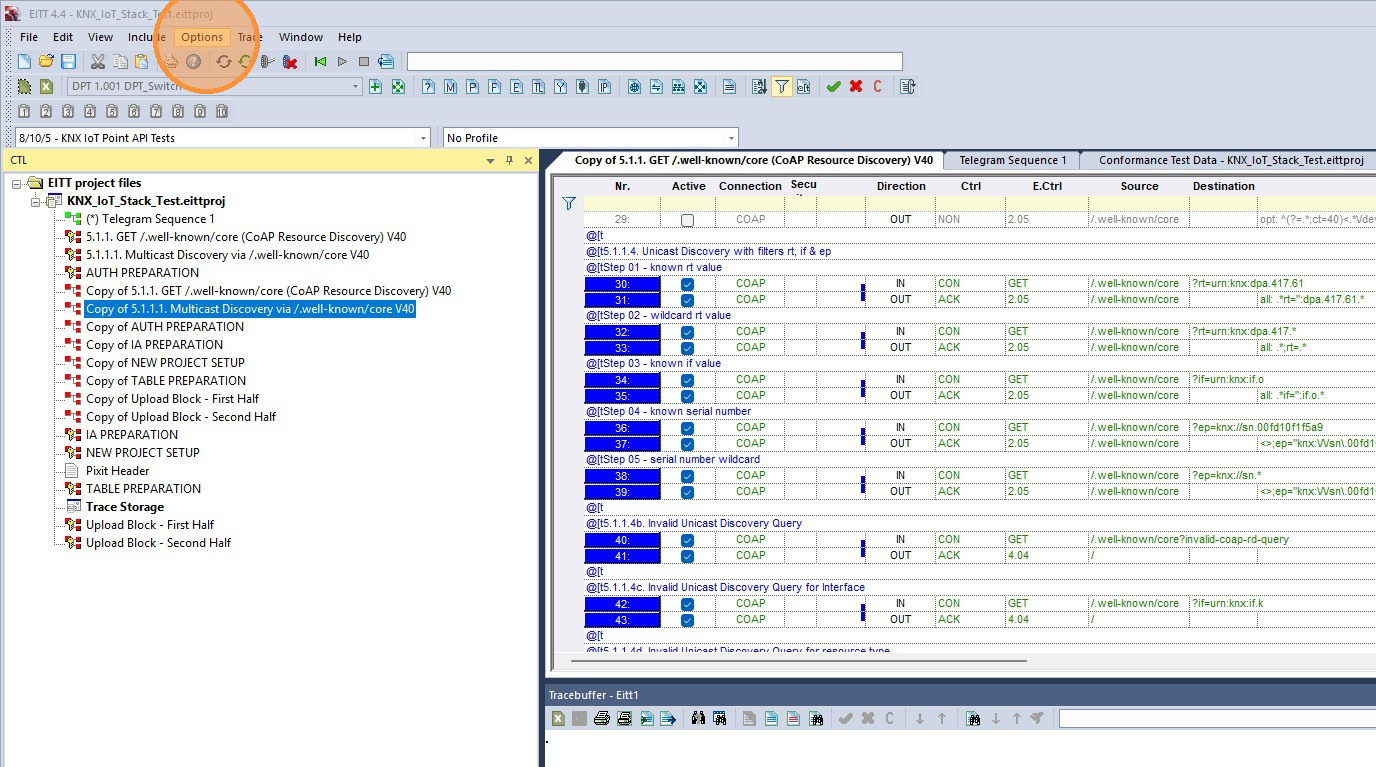Toggle the highlighted filter funnel toolbar icon

coord(781,87)
